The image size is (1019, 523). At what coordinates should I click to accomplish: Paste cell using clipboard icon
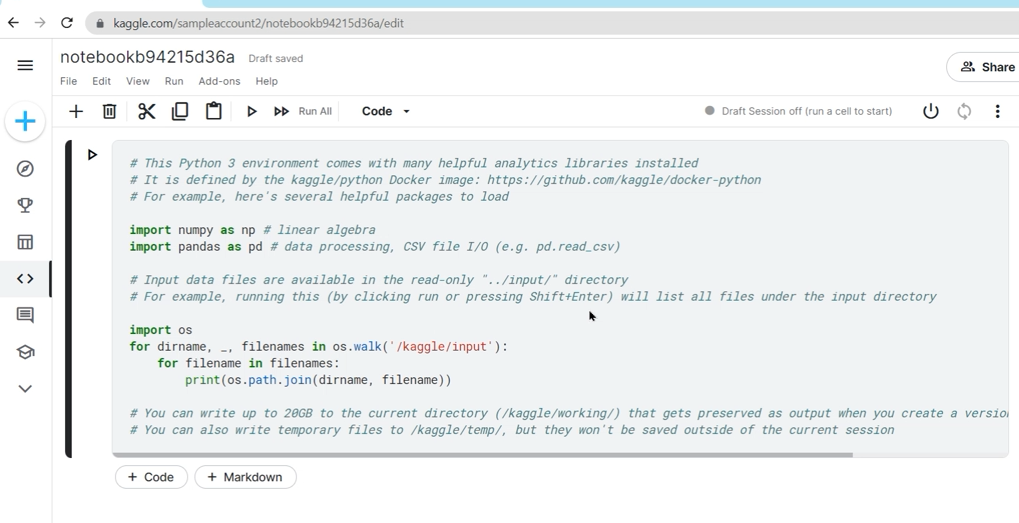click(214, 111)
